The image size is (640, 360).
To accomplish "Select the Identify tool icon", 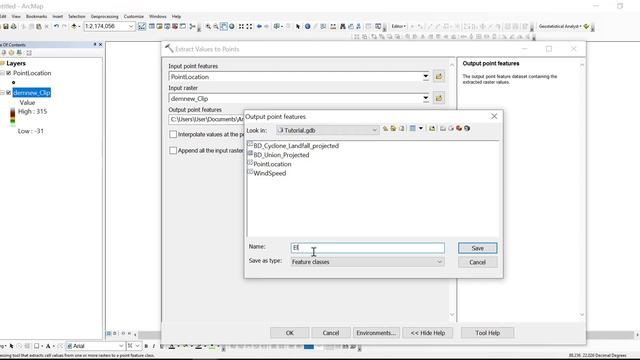I will (307, 27).
